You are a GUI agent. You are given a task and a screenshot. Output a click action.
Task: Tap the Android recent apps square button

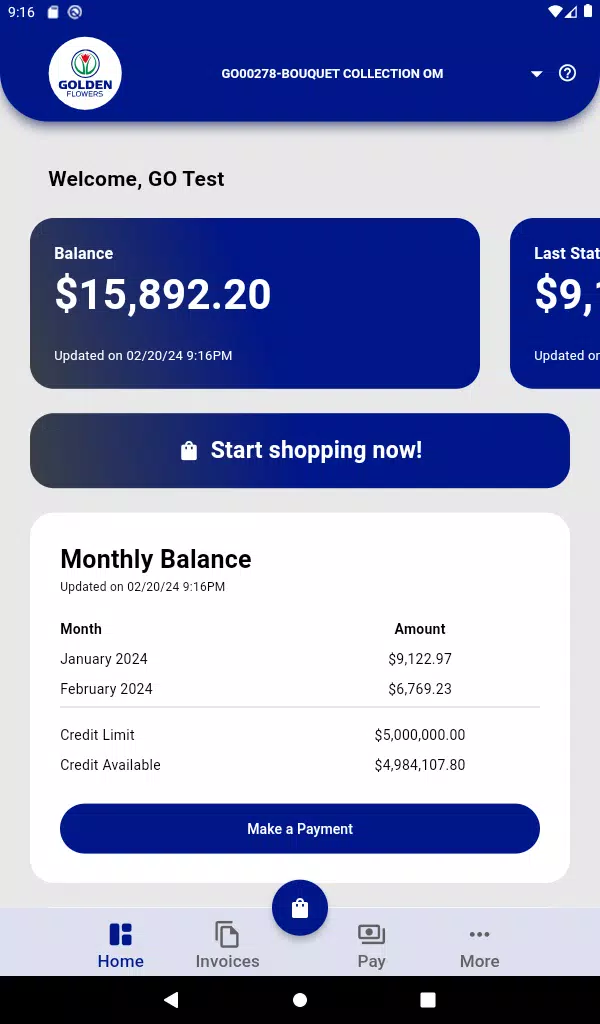click(428, 1000)
